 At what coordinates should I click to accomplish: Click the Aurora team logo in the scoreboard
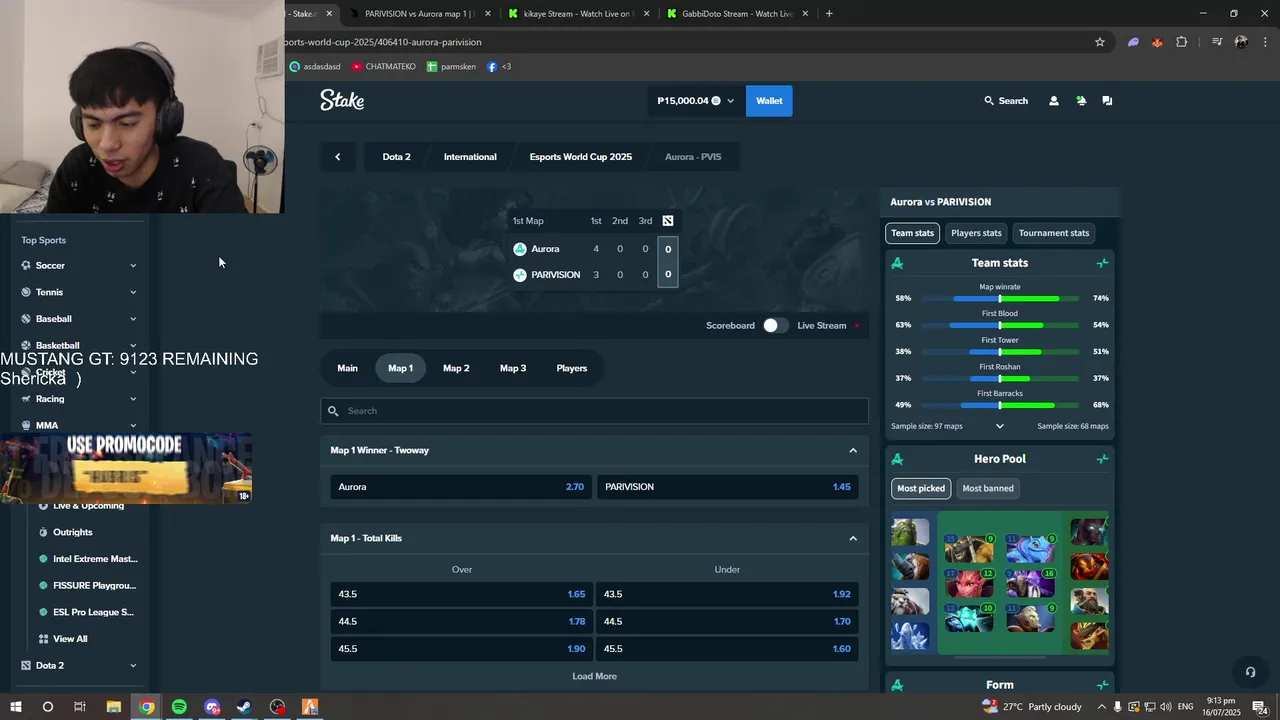point(520,249)
